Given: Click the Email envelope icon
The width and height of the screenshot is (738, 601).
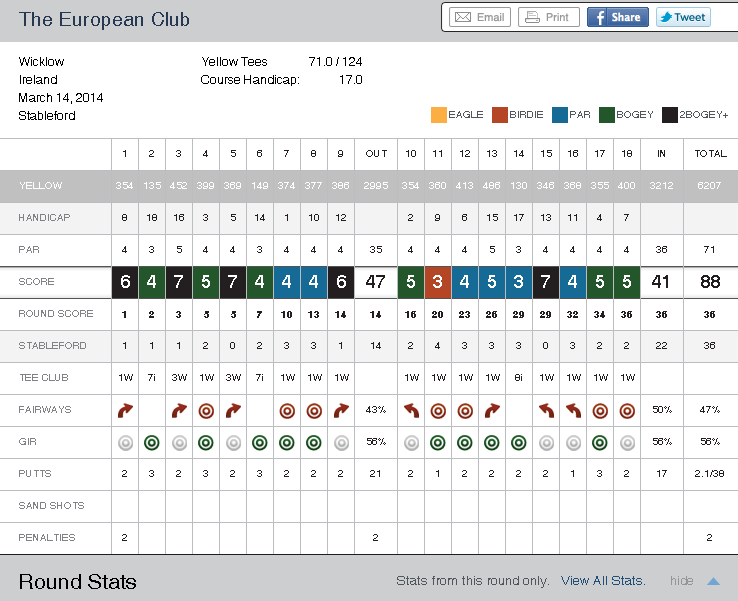Looking at the screenshot, I should tap(463, 17).
